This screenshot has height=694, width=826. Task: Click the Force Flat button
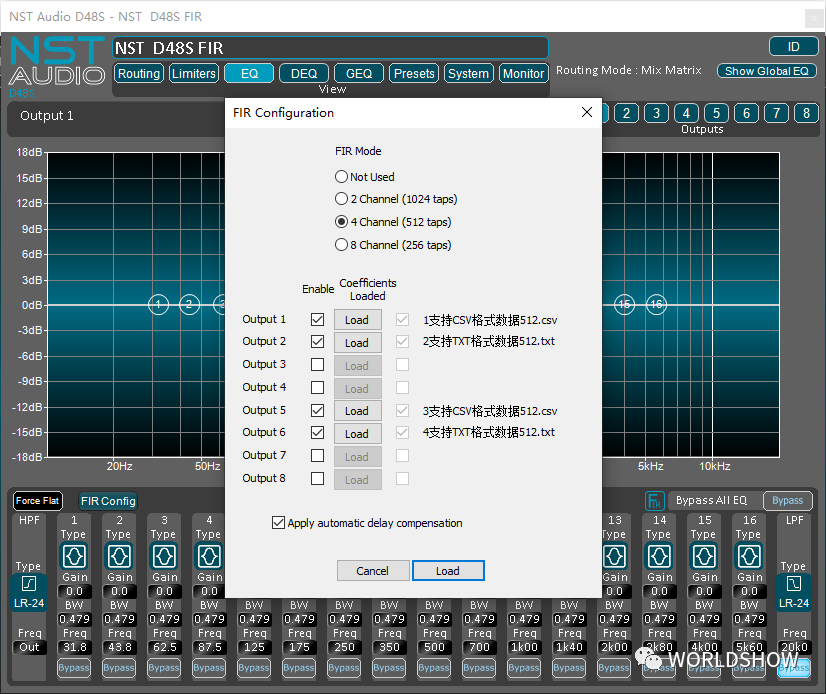tap(37, 501)
